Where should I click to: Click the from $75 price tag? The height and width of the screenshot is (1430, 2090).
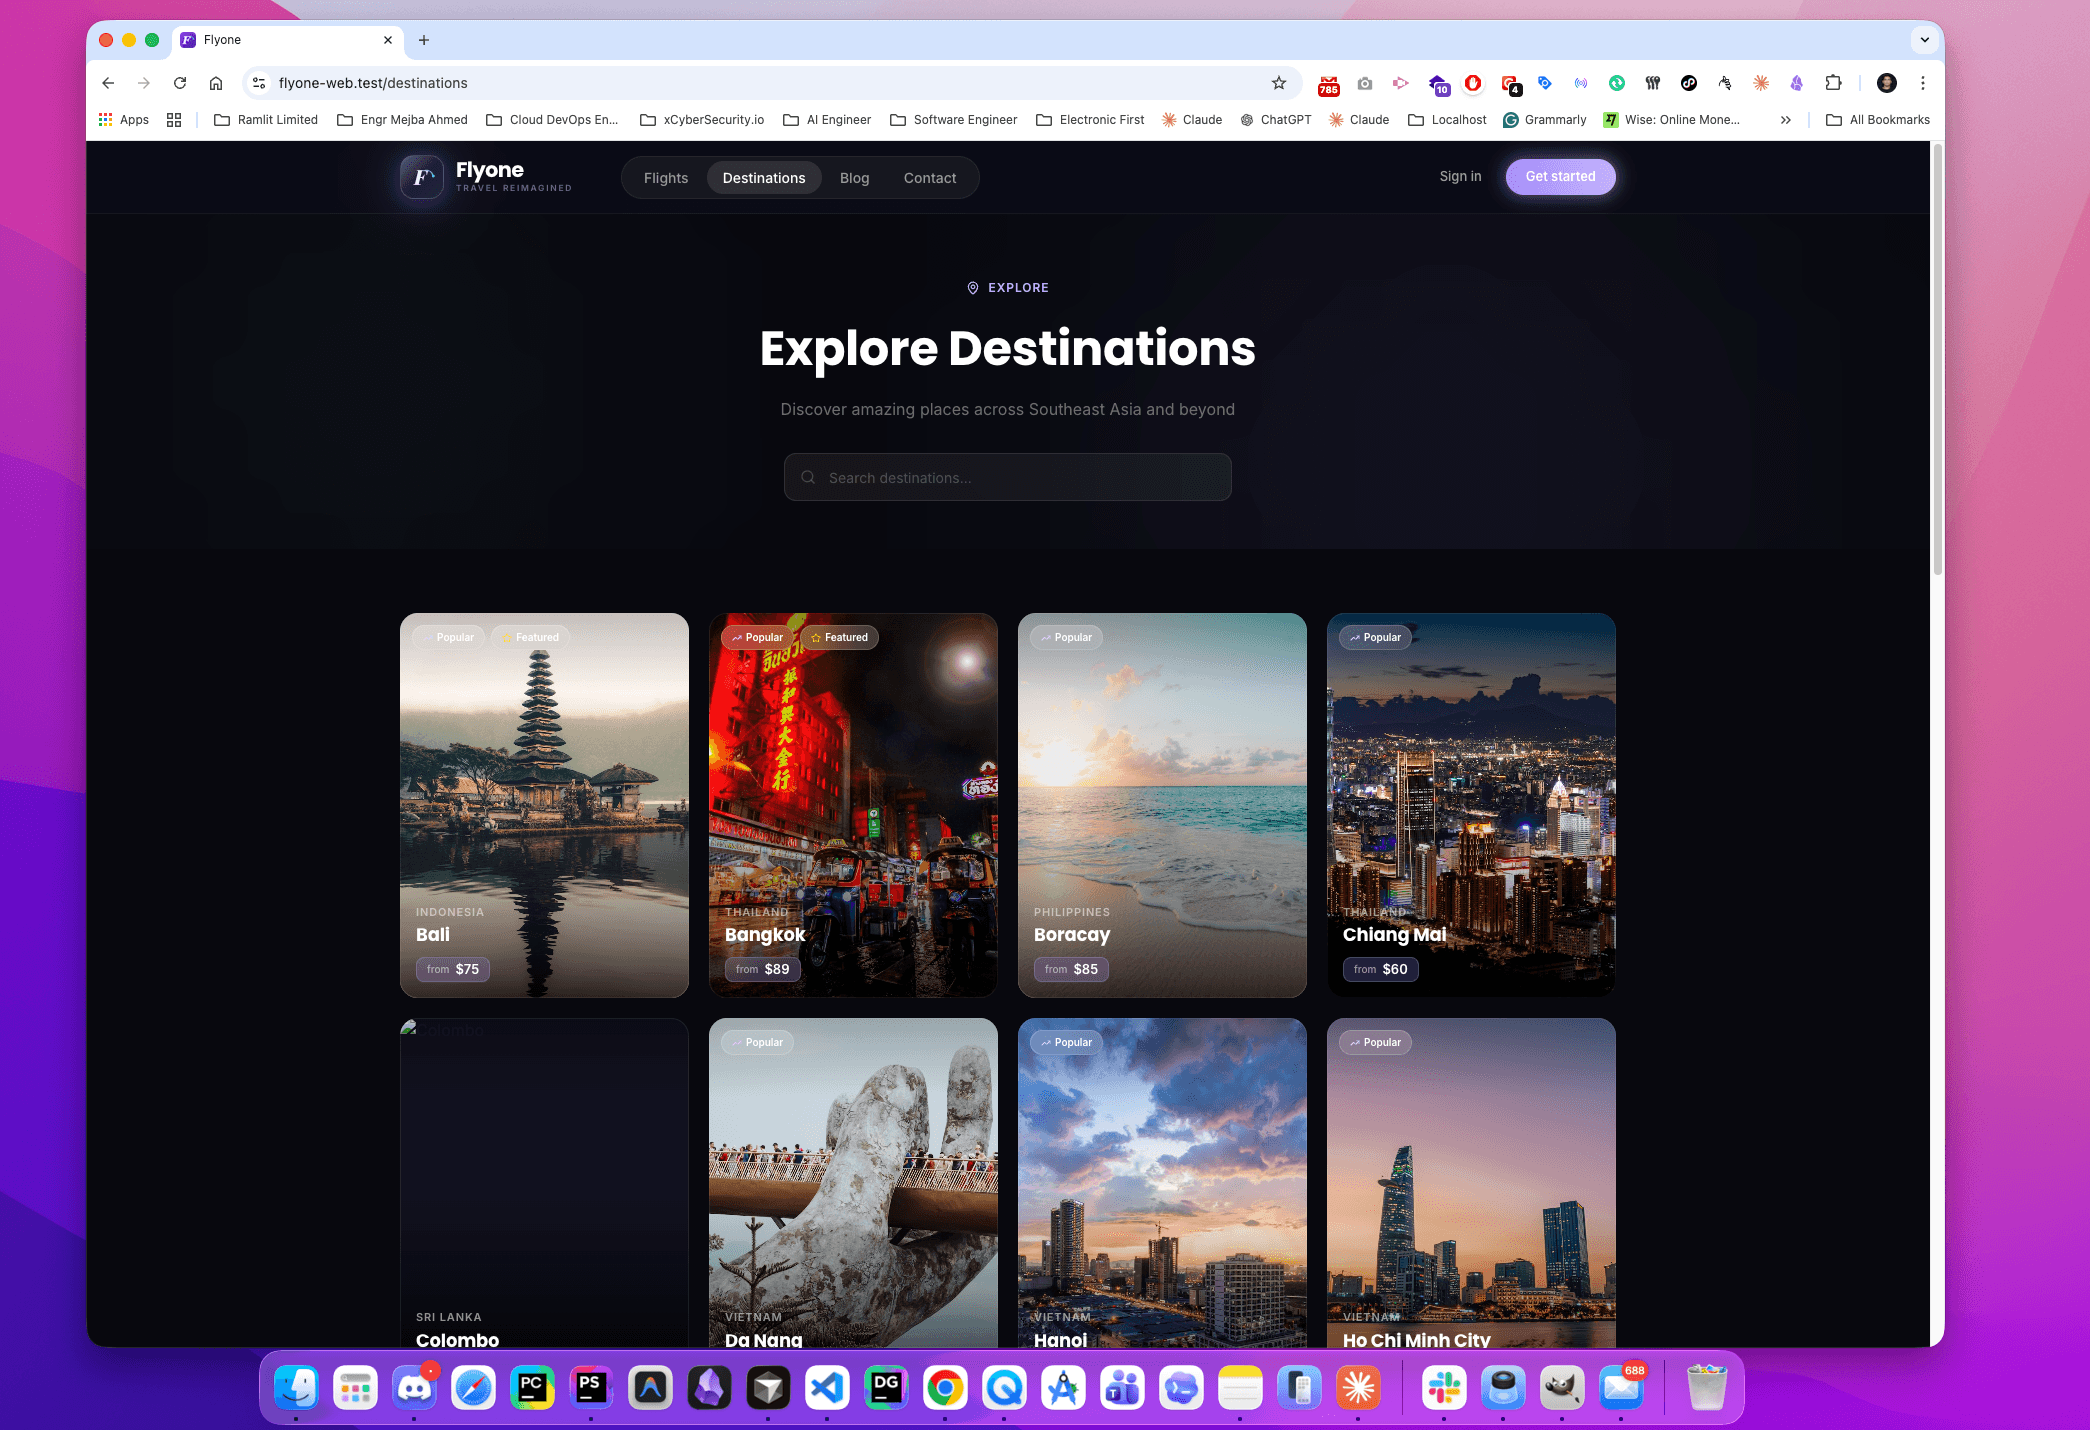click(452, 969)
